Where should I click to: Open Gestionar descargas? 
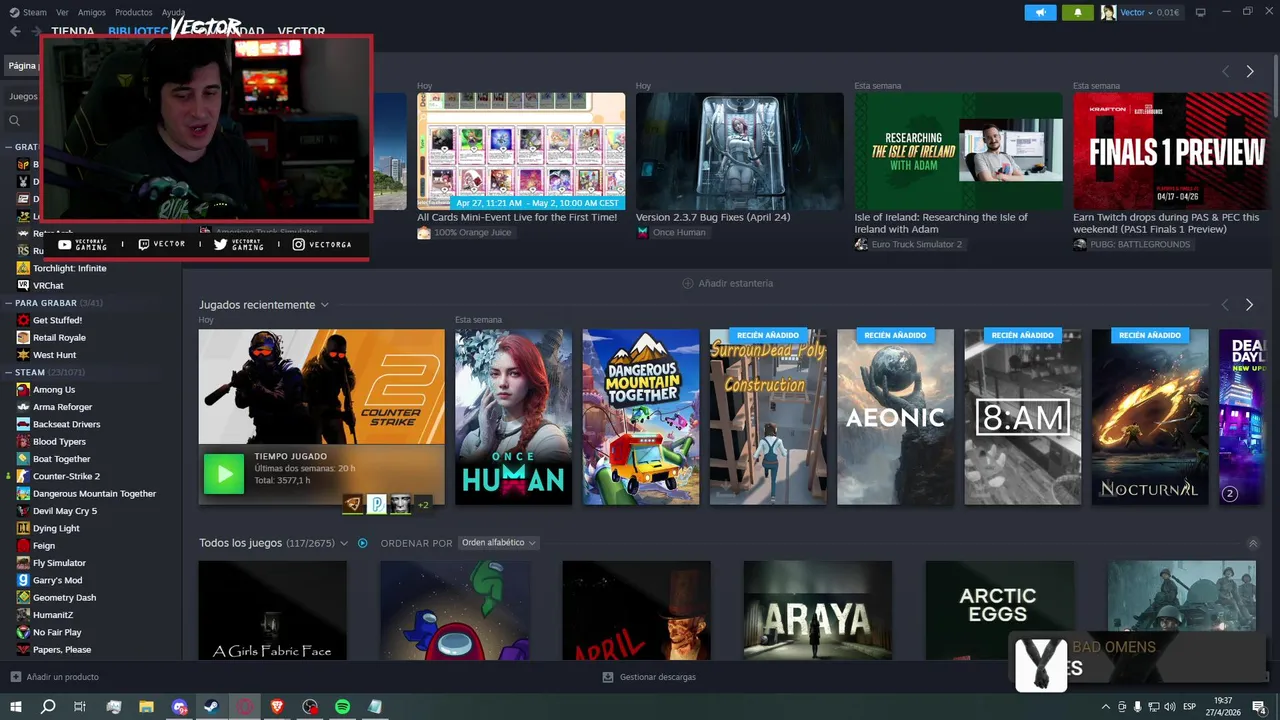pos(649,677)
